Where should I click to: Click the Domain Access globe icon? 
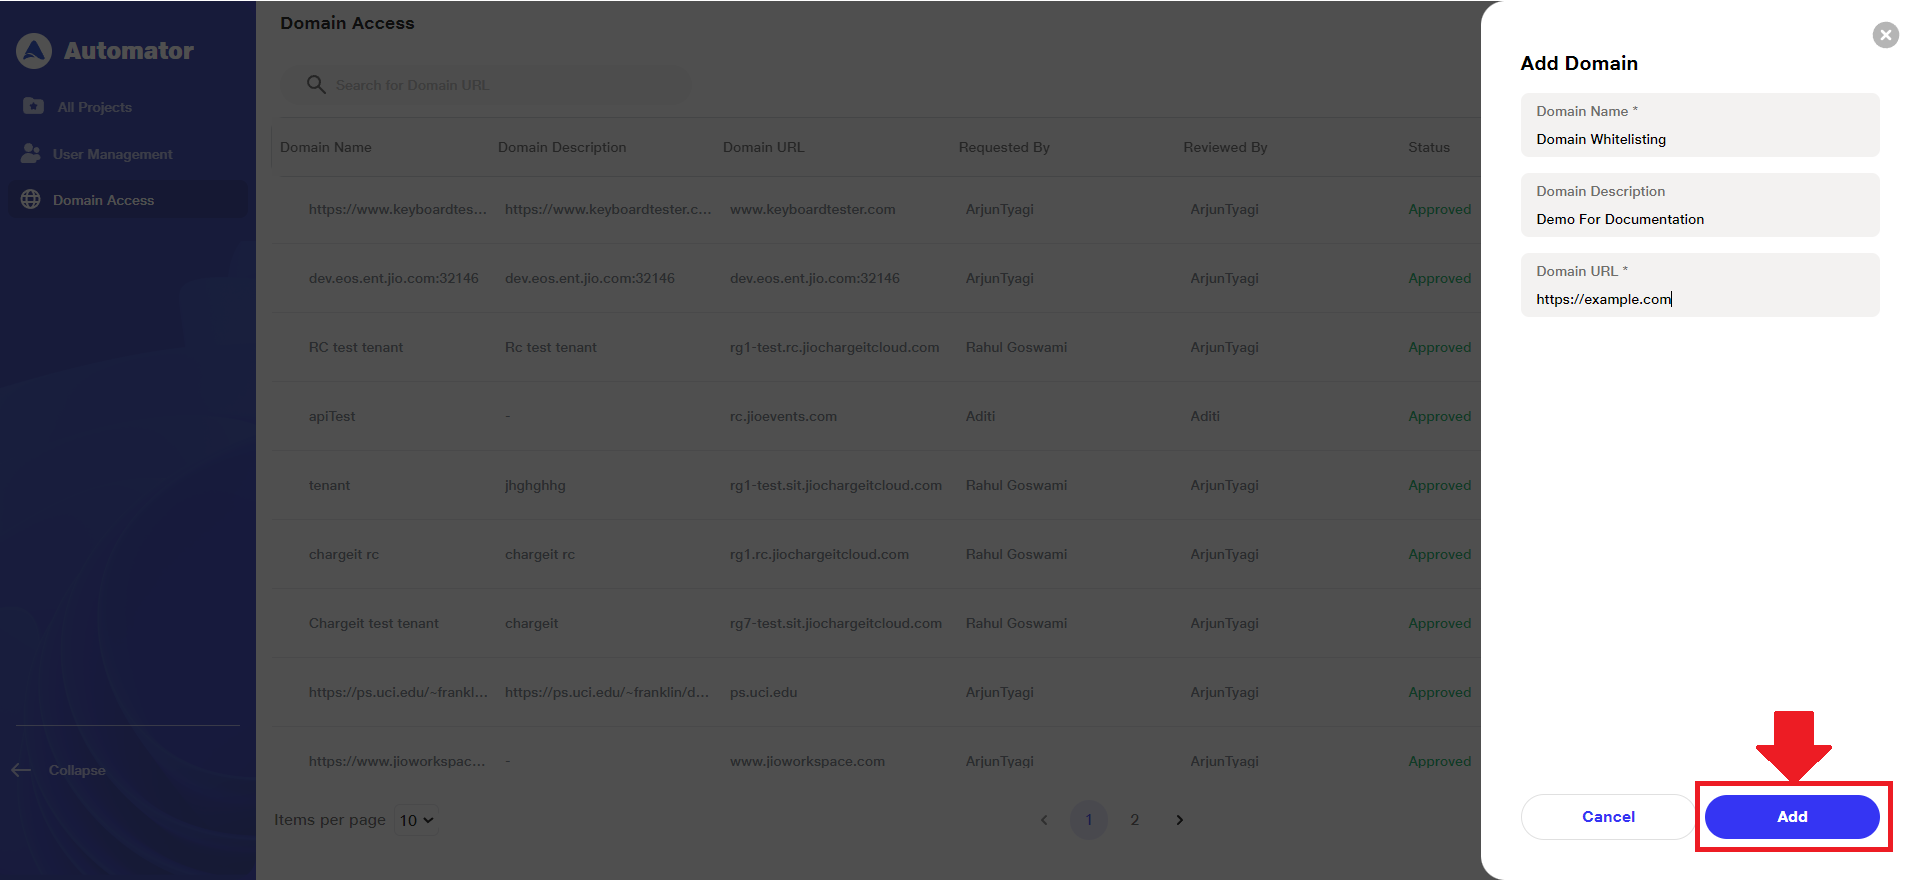(31, 200)
